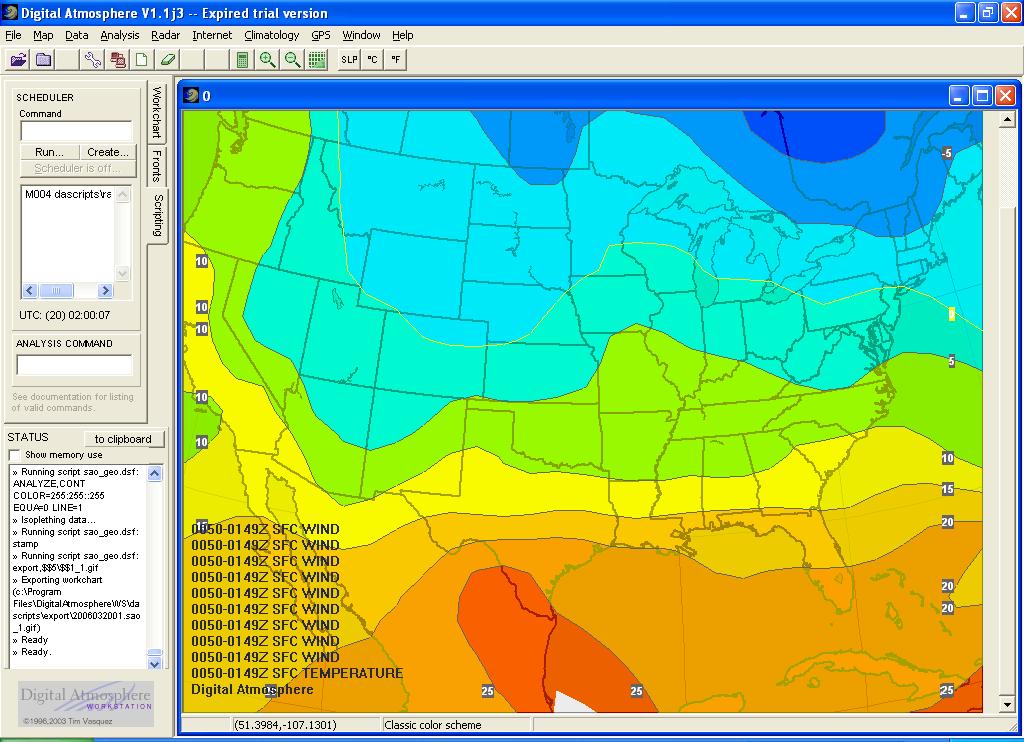Screen dimensions: 1024x742
Task: Focus the Analysis Command input field
Action: pos(74,364)
